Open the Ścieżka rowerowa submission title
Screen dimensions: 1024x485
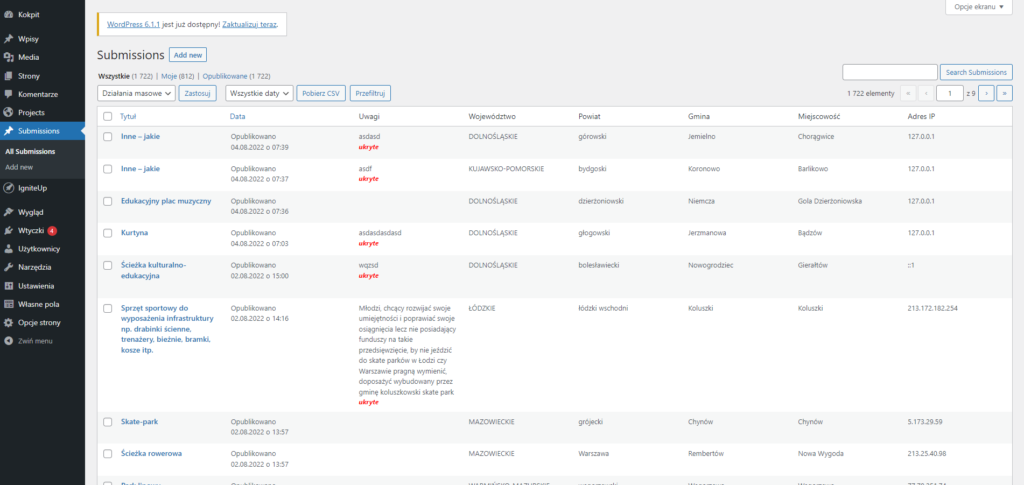coord(152,453)
